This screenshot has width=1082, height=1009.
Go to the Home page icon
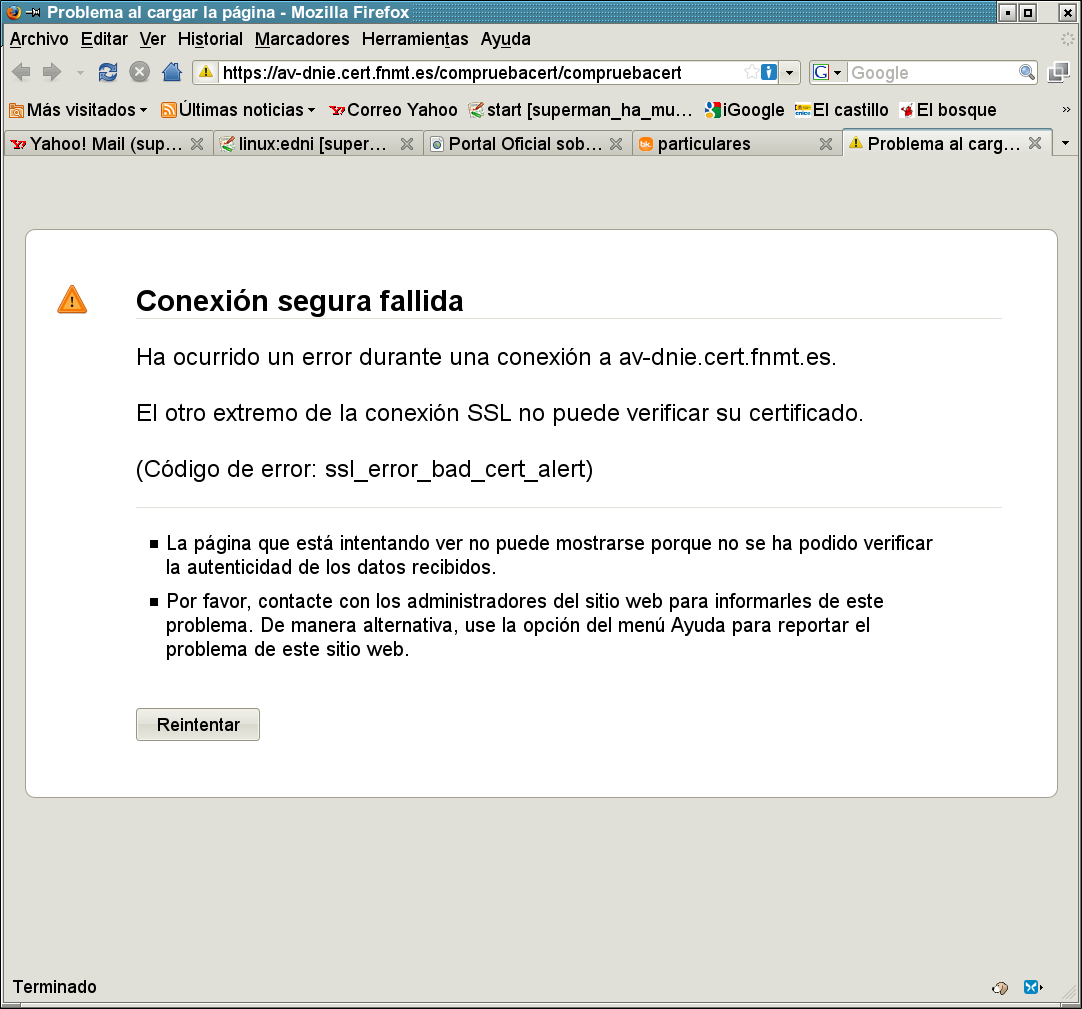pos(172,72)
